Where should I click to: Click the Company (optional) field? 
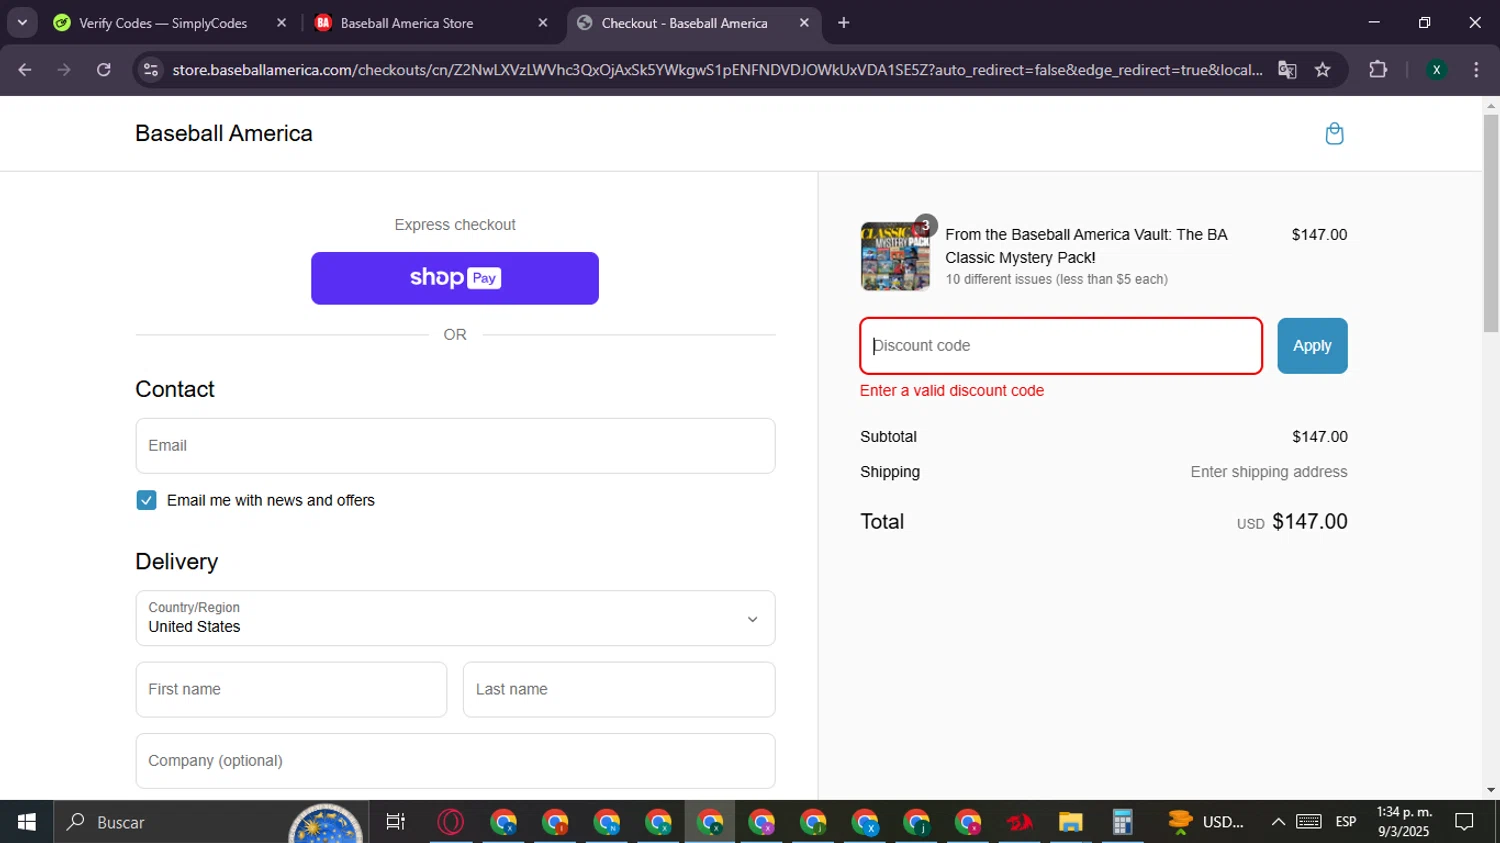(455, 761)
